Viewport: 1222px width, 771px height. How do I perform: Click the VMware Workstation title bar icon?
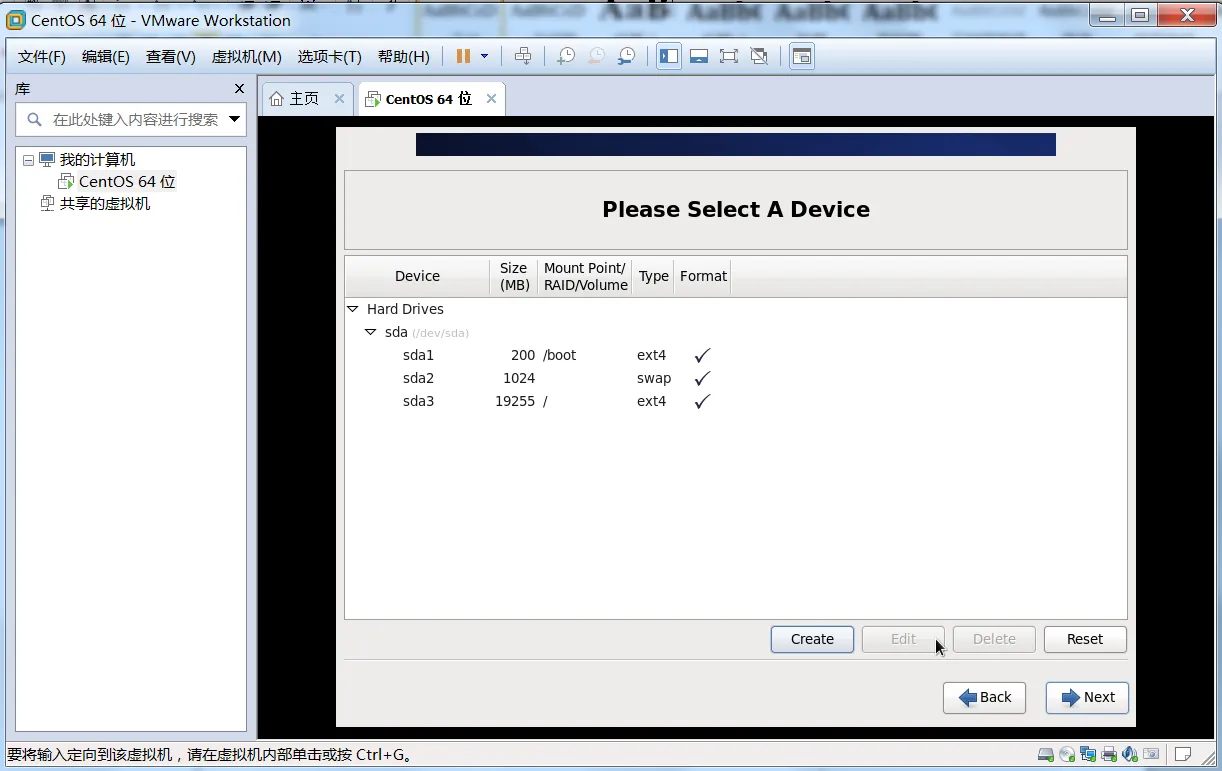(16, 20)
